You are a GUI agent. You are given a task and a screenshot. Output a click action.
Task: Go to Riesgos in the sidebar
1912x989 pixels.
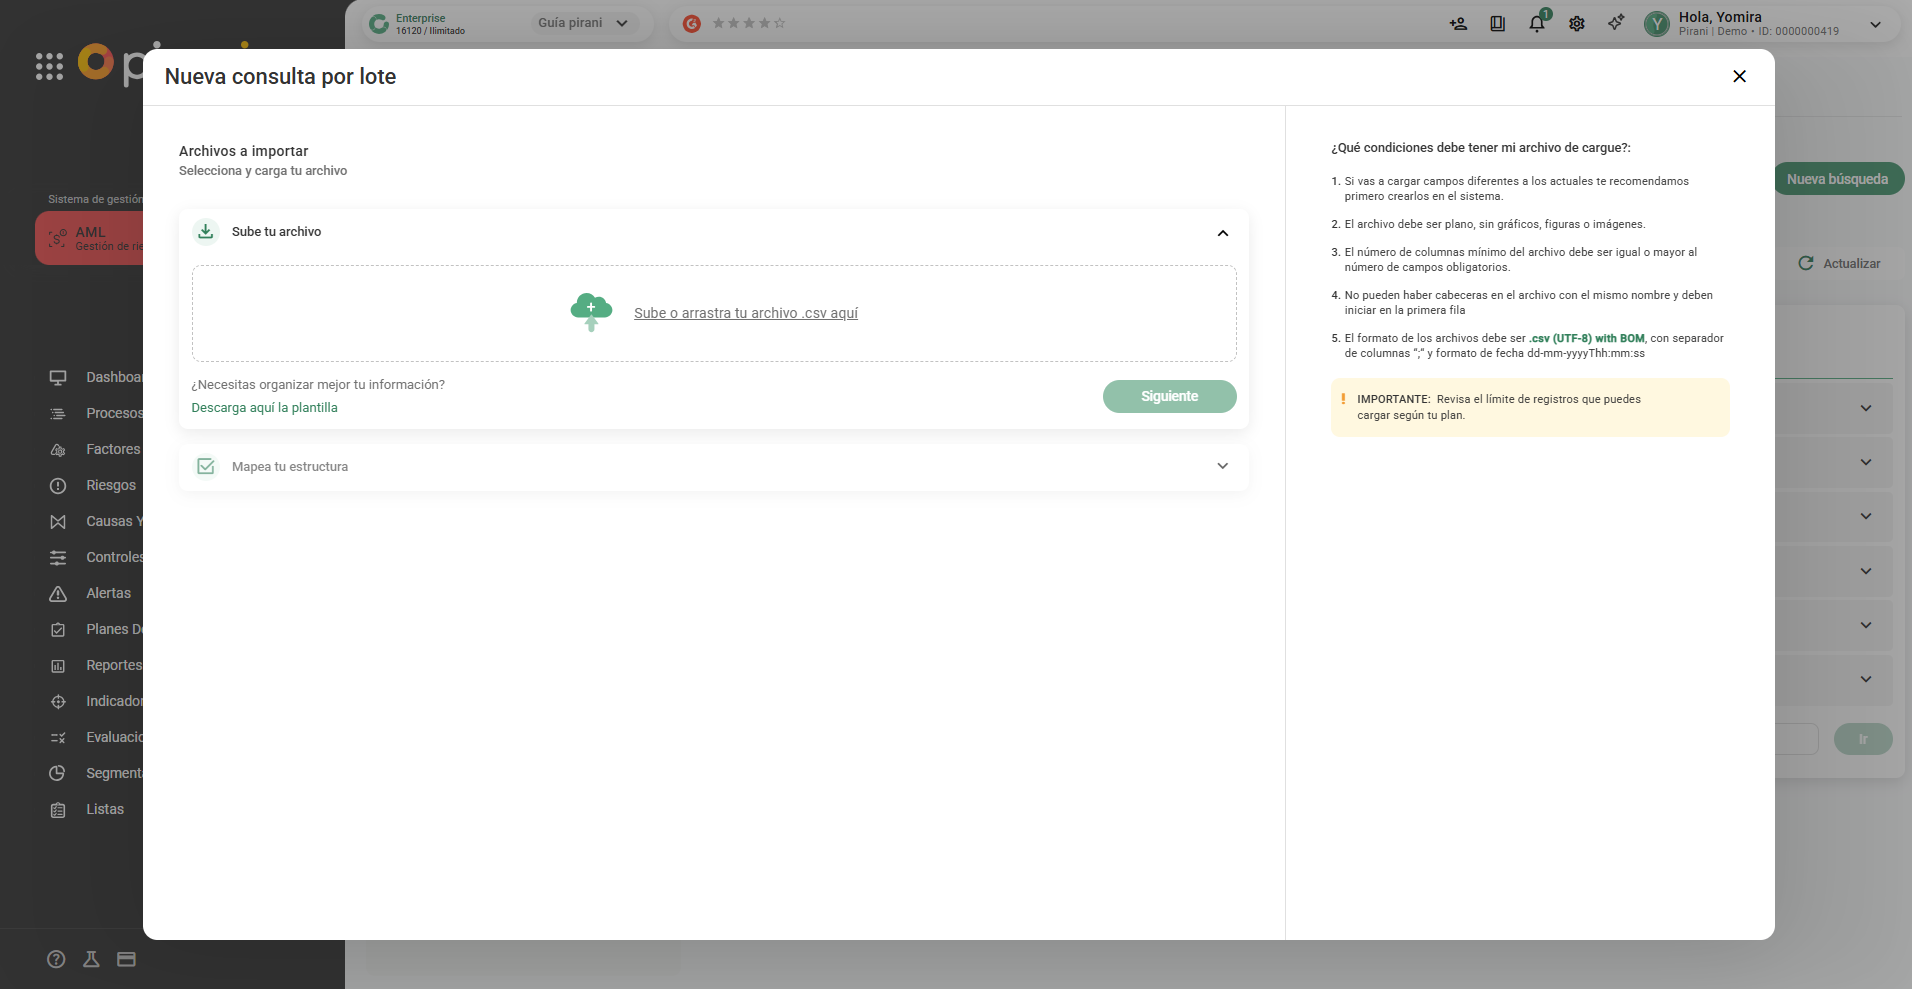[x=110, y=485]
